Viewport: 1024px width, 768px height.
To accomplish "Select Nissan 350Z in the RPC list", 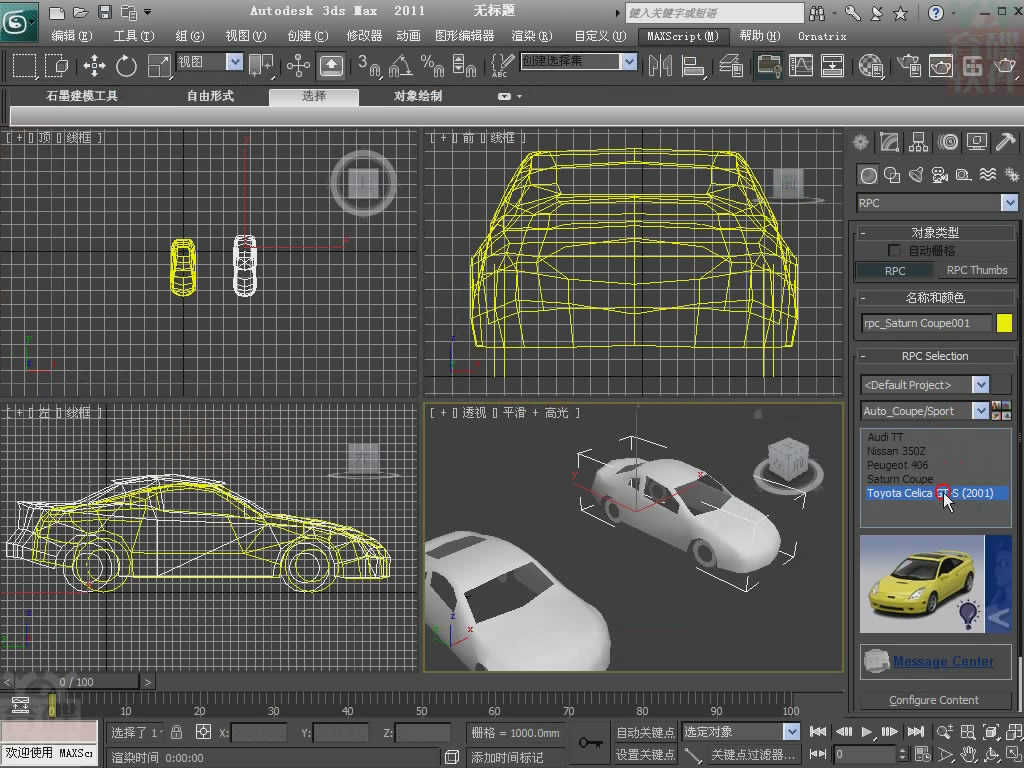I will 896,451.
